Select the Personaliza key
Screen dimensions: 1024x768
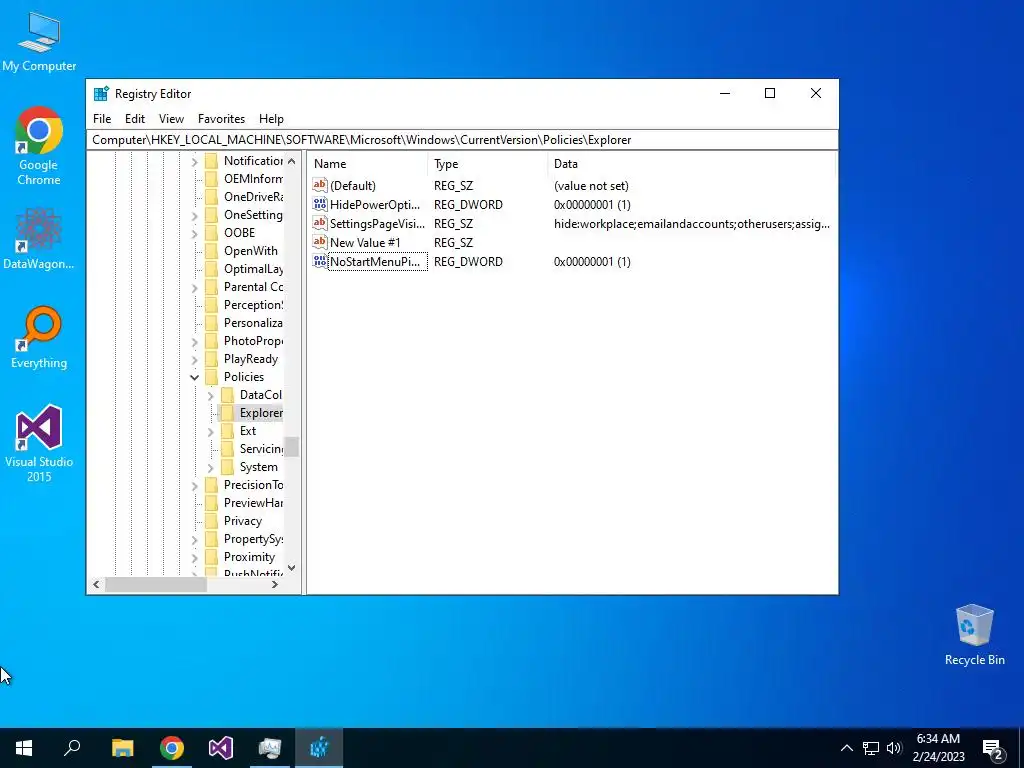[253, 323]
